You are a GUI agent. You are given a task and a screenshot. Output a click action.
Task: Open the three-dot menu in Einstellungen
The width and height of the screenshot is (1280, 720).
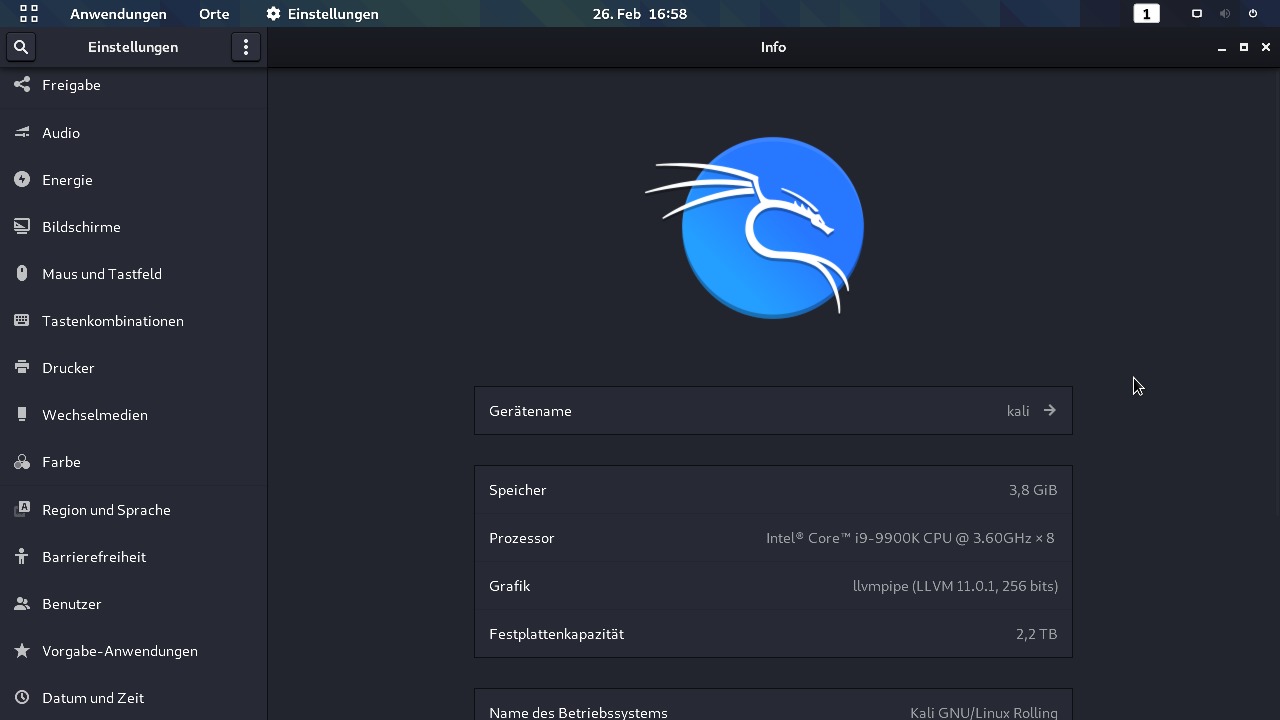tap(245, 46)
